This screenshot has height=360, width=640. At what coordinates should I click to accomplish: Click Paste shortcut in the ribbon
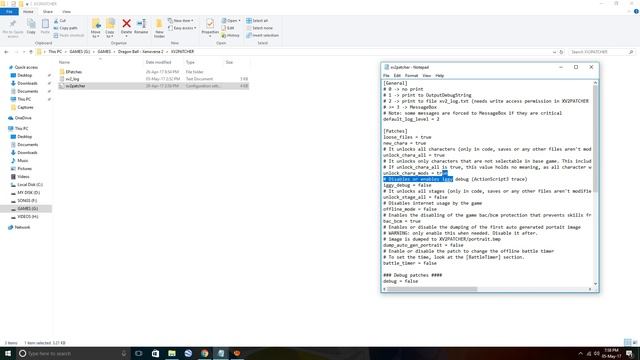click(x=69, y=36)
